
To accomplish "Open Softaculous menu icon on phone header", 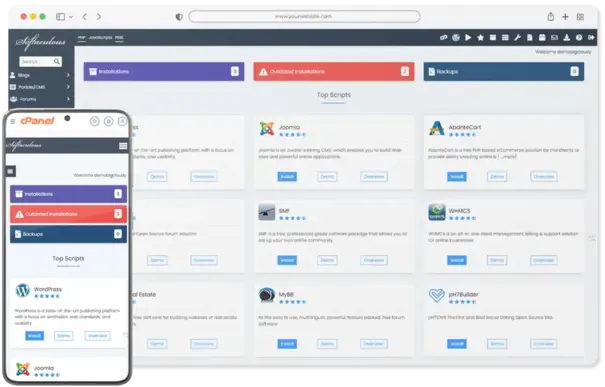I will click(123, 146).
